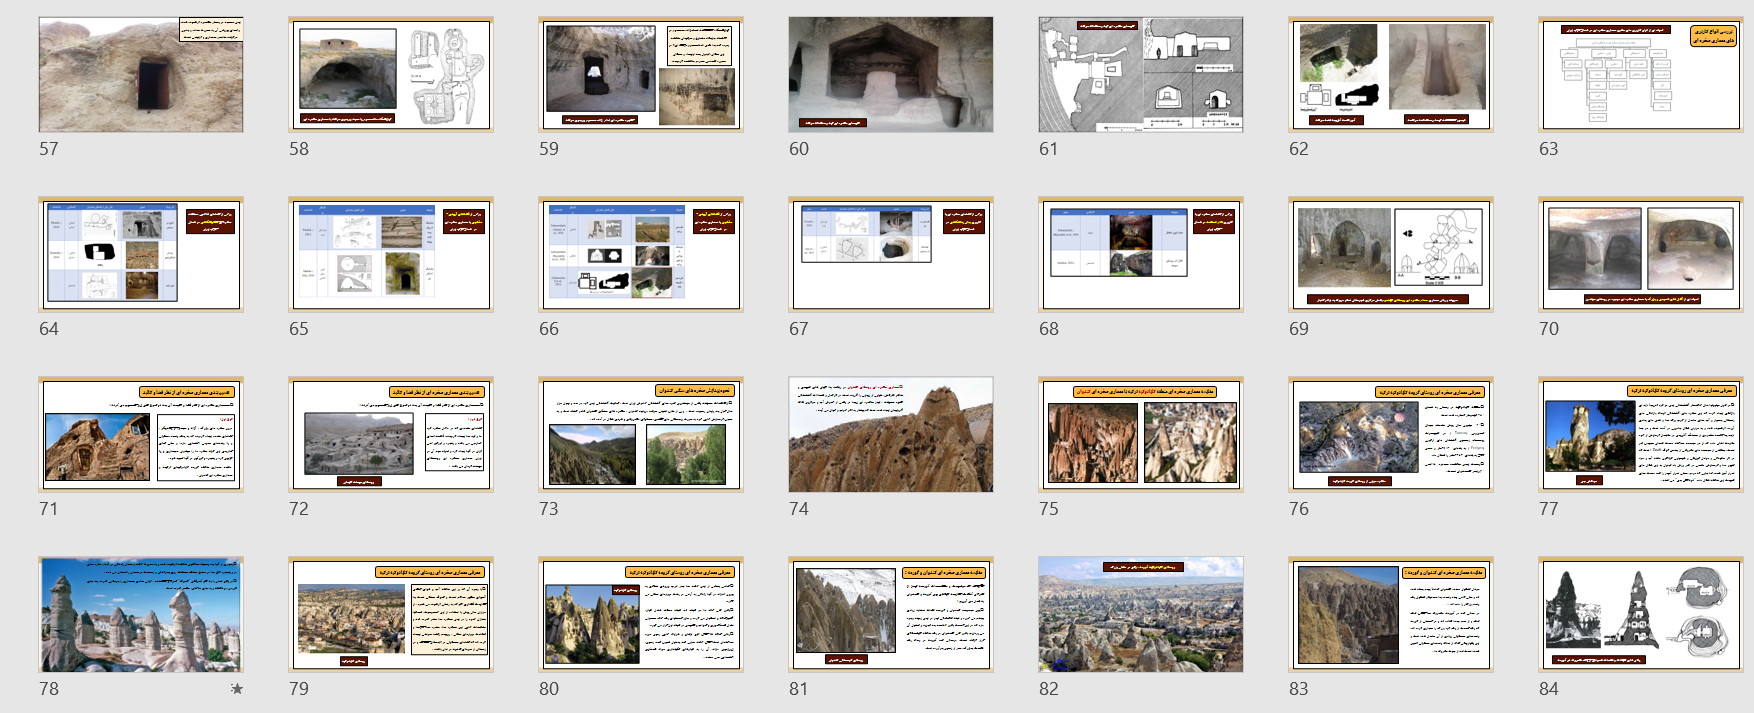Image resolution: width=1754 pixels, height=713 pixels.
Task: Choose slide 75 thumbnail
Action: click(x=1141, y=434)
